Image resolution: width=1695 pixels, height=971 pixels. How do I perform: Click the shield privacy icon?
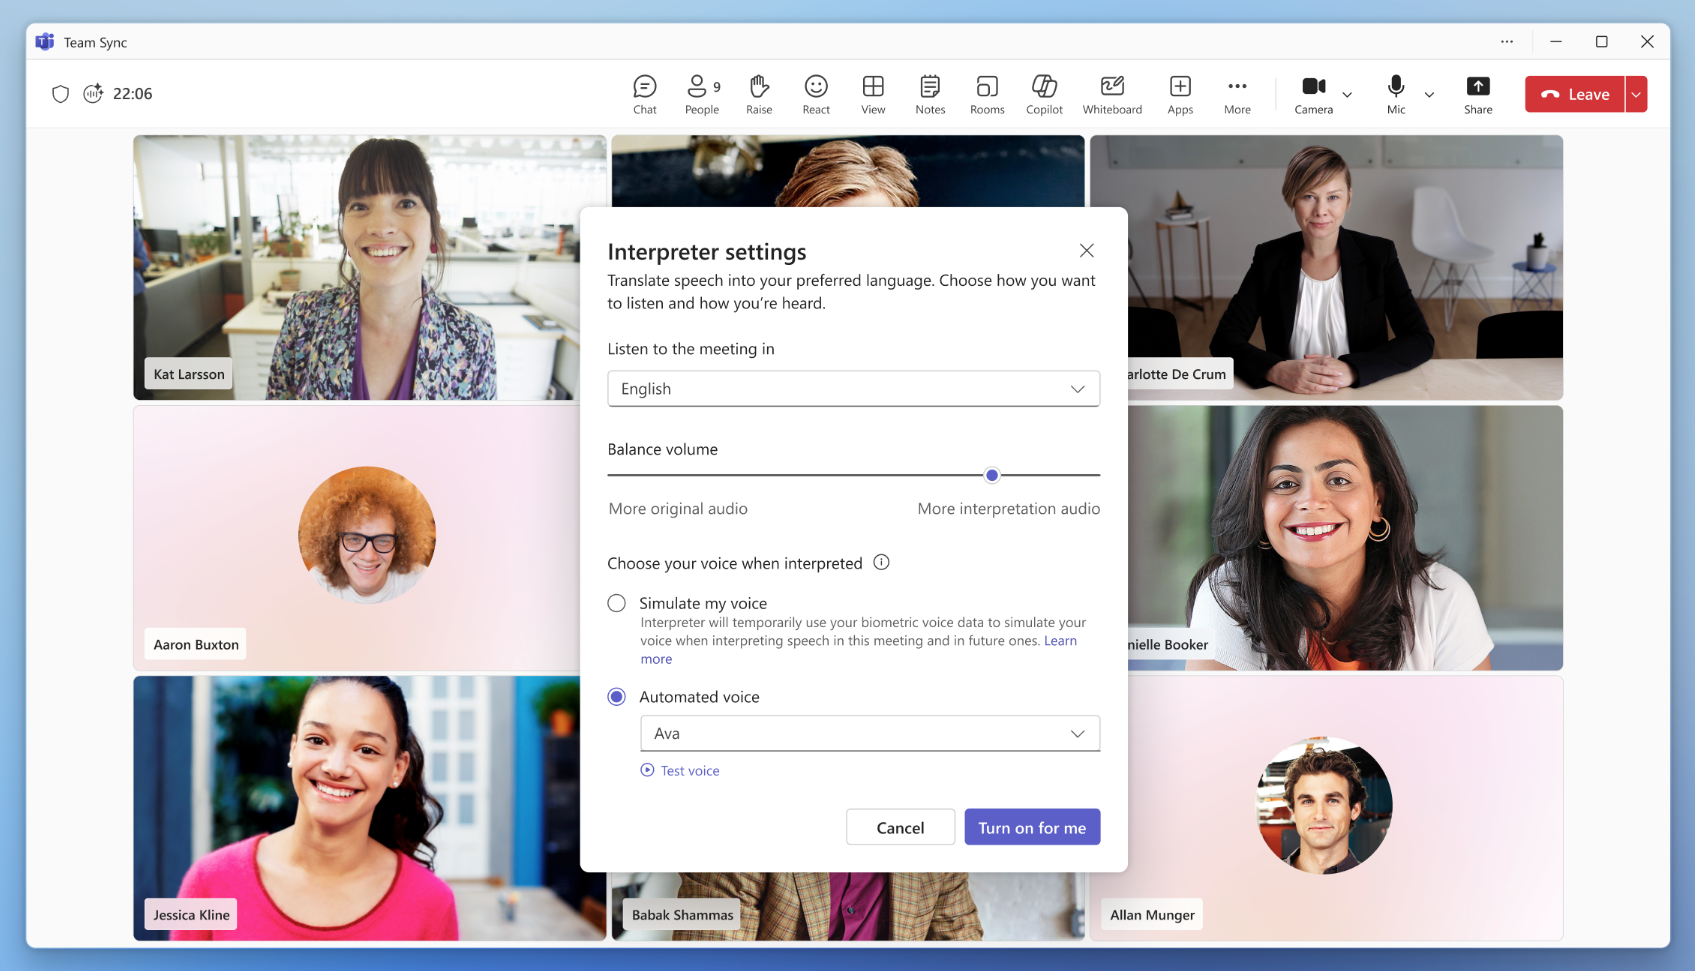pos(61,94)
